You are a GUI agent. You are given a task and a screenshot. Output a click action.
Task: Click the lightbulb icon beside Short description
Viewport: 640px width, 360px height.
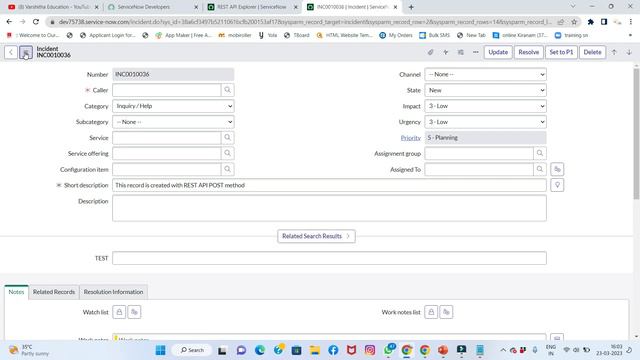point(557,185)
